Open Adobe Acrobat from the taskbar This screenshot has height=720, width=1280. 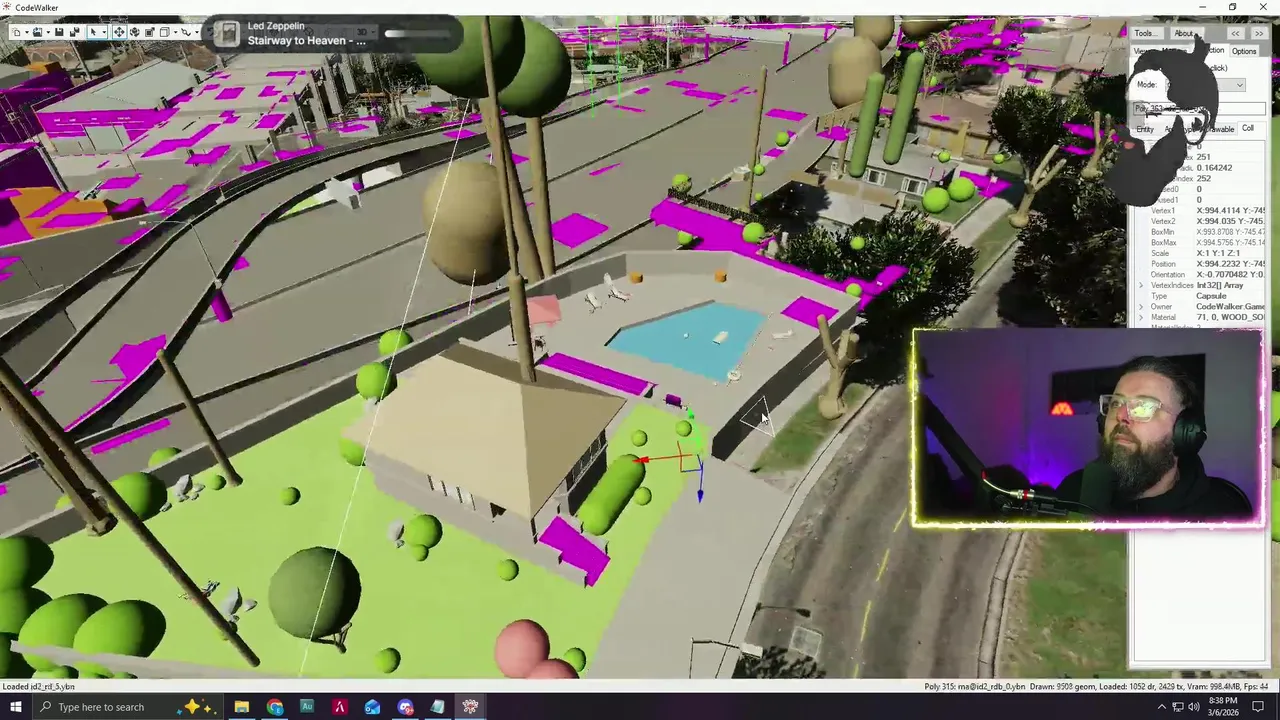pos(340,707)
